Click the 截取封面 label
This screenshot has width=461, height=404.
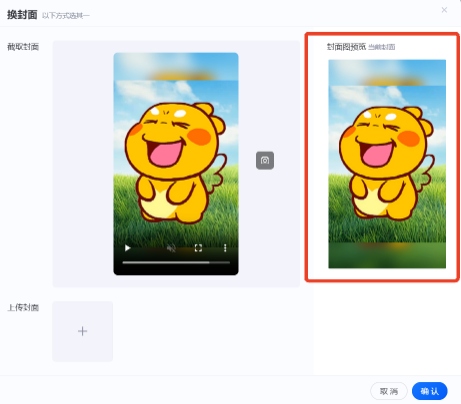pyautogui.click(x=23, y=47)
